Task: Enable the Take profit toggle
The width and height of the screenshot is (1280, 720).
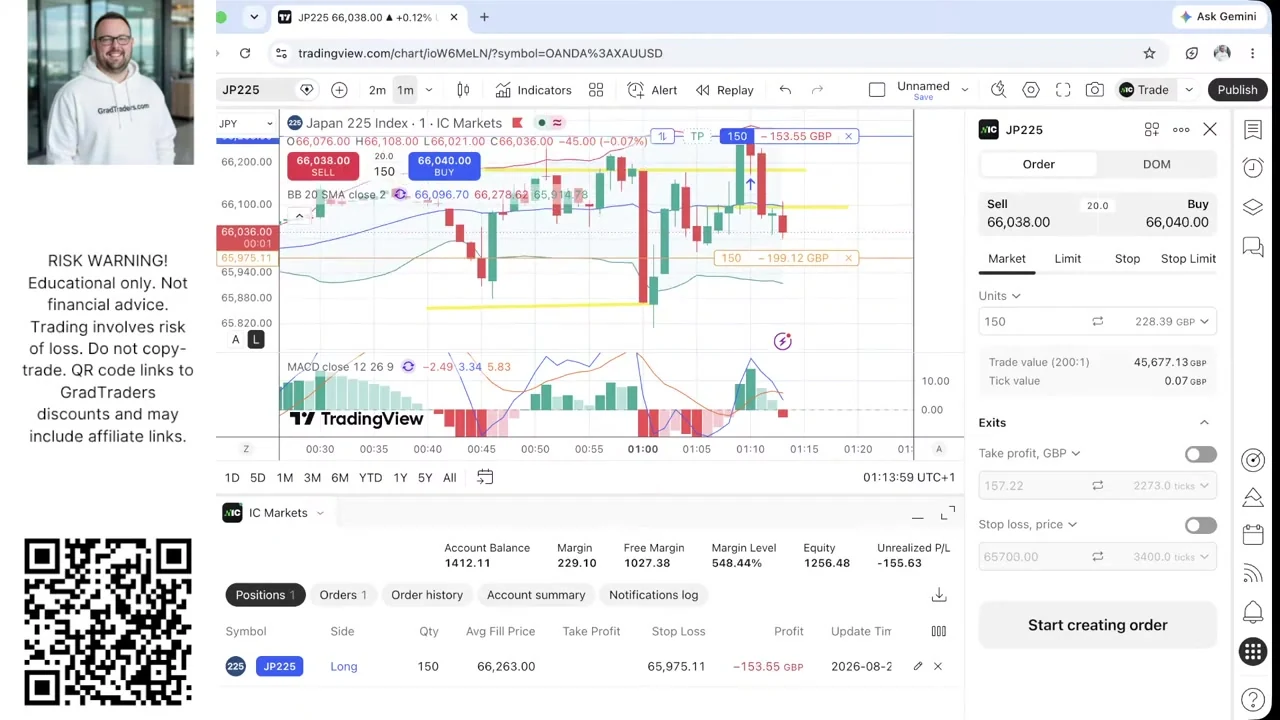Action: [x=1200, y=454]
